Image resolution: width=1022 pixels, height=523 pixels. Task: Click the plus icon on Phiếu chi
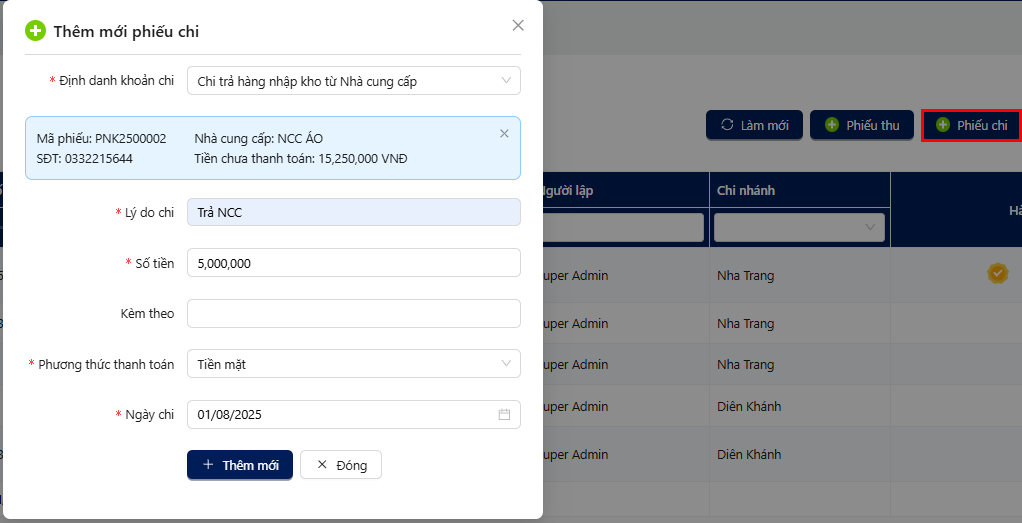[942, 125]
